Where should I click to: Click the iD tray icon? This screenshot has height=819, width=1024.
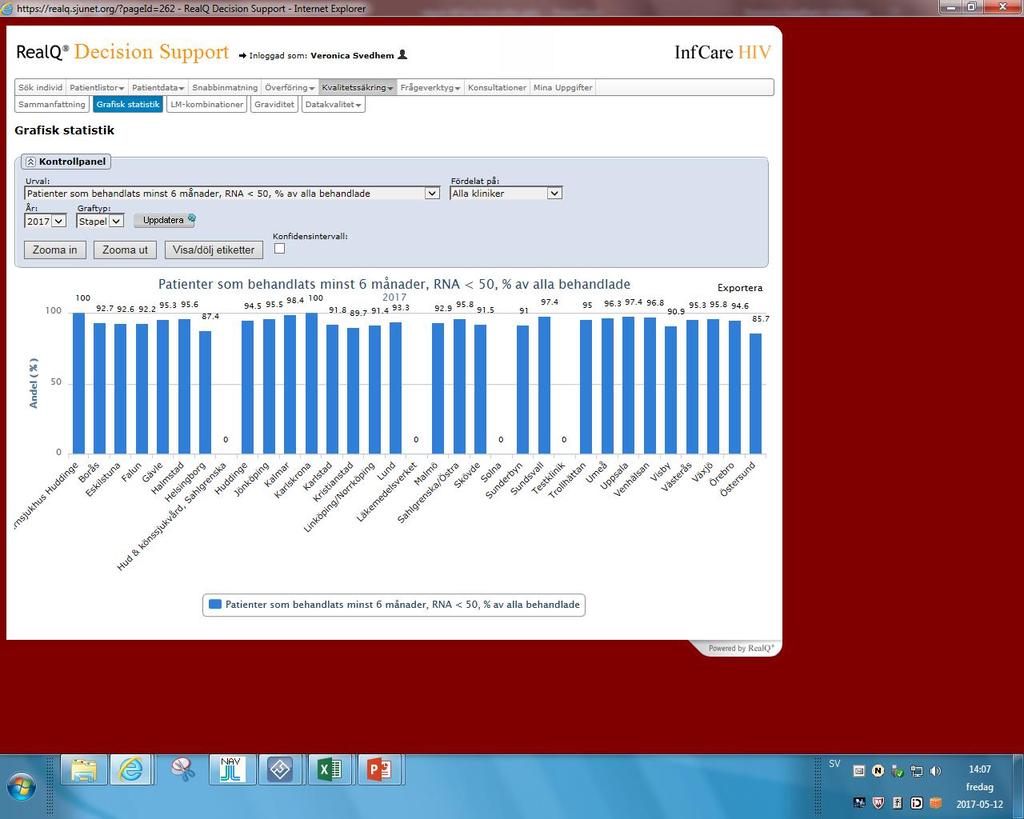[x=916, y=803]
